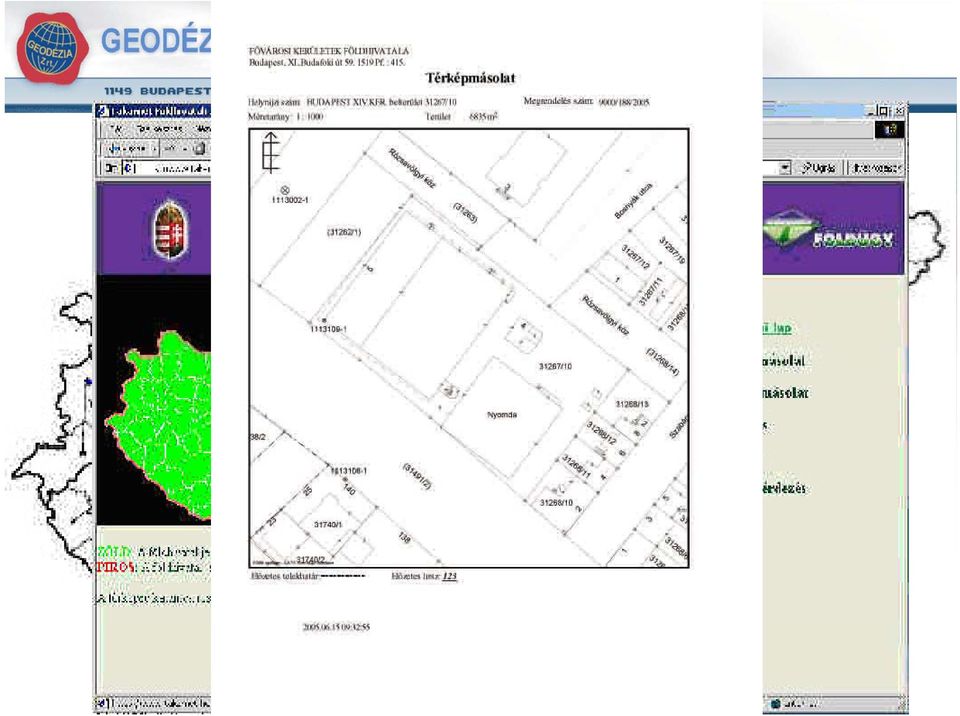Open the 'érdezés' menu link

coord(784,488)
